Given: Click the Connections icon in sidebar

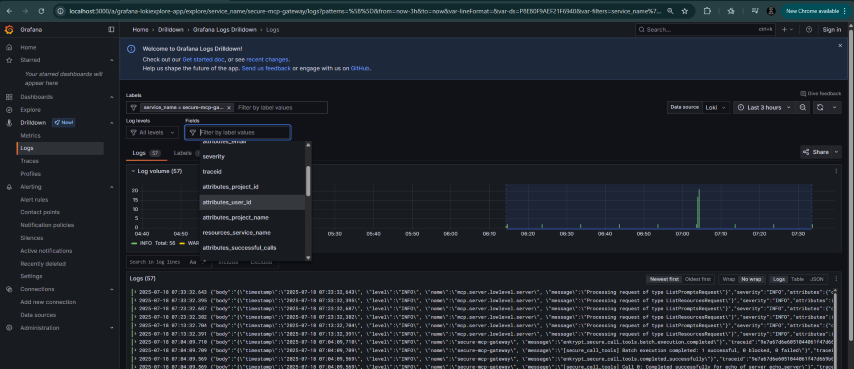Looking at the screenshot, I should coord(9,289).
